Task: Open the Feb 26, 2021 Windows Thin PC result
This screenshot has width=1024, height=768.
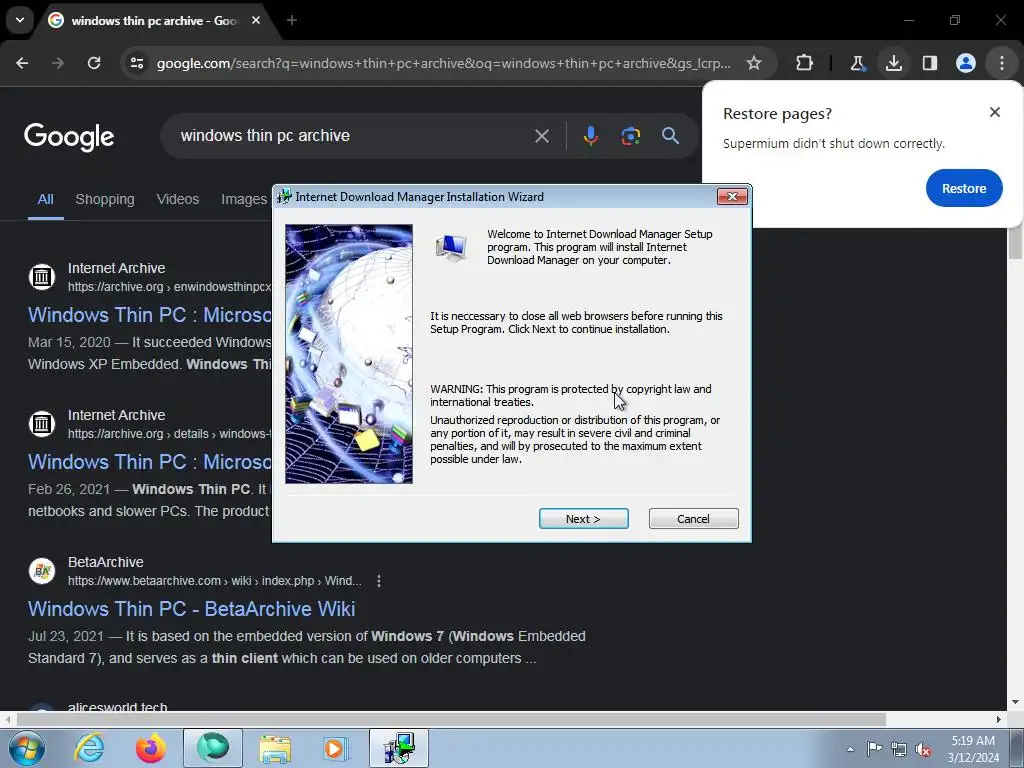Action: click(x=149, y=462)
